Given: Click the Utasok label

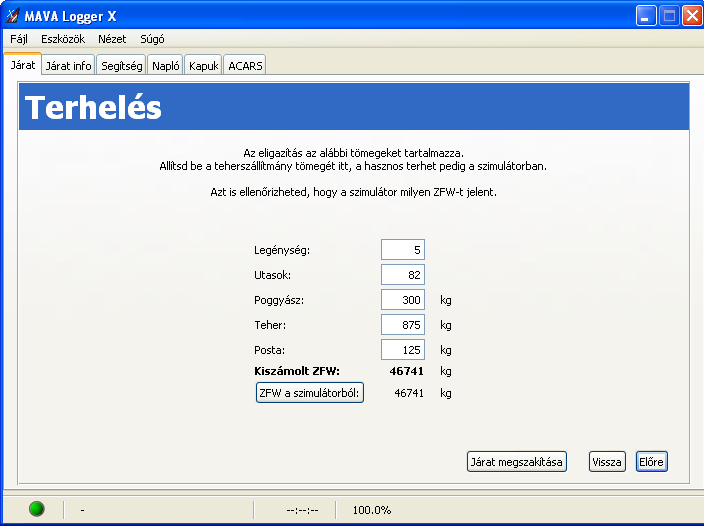Looking at the screenshot, I should coord(272,275).
